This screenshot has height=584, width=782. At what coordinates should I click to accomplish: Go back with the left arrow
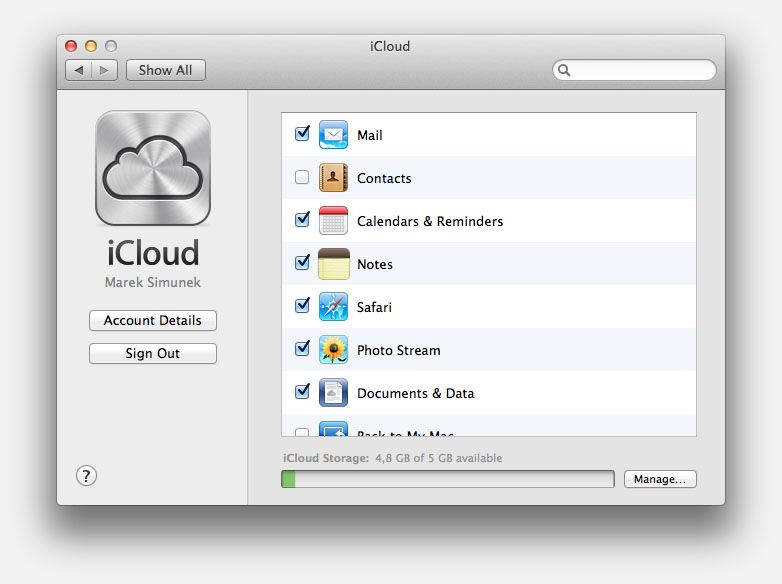[78, 70]
